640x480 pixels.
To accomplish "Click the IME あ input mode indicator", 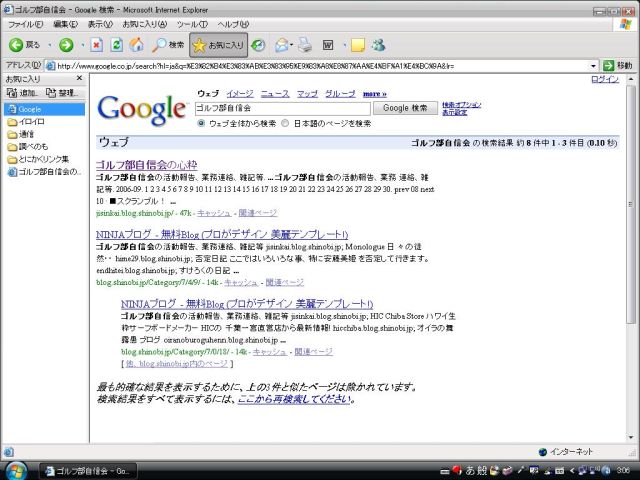I will click(x=470, y=471).
